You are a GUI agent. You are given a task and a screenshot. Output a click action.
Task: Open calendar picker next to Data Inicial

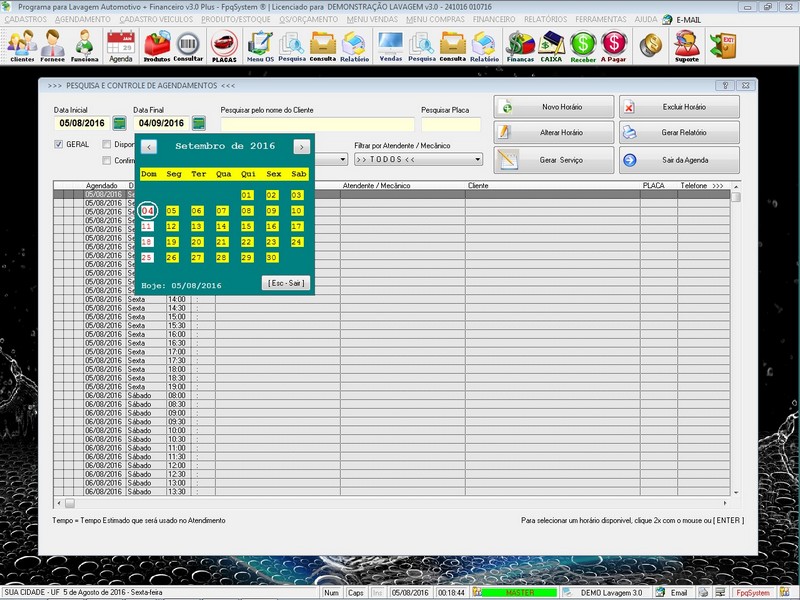[x=119, y=123]
